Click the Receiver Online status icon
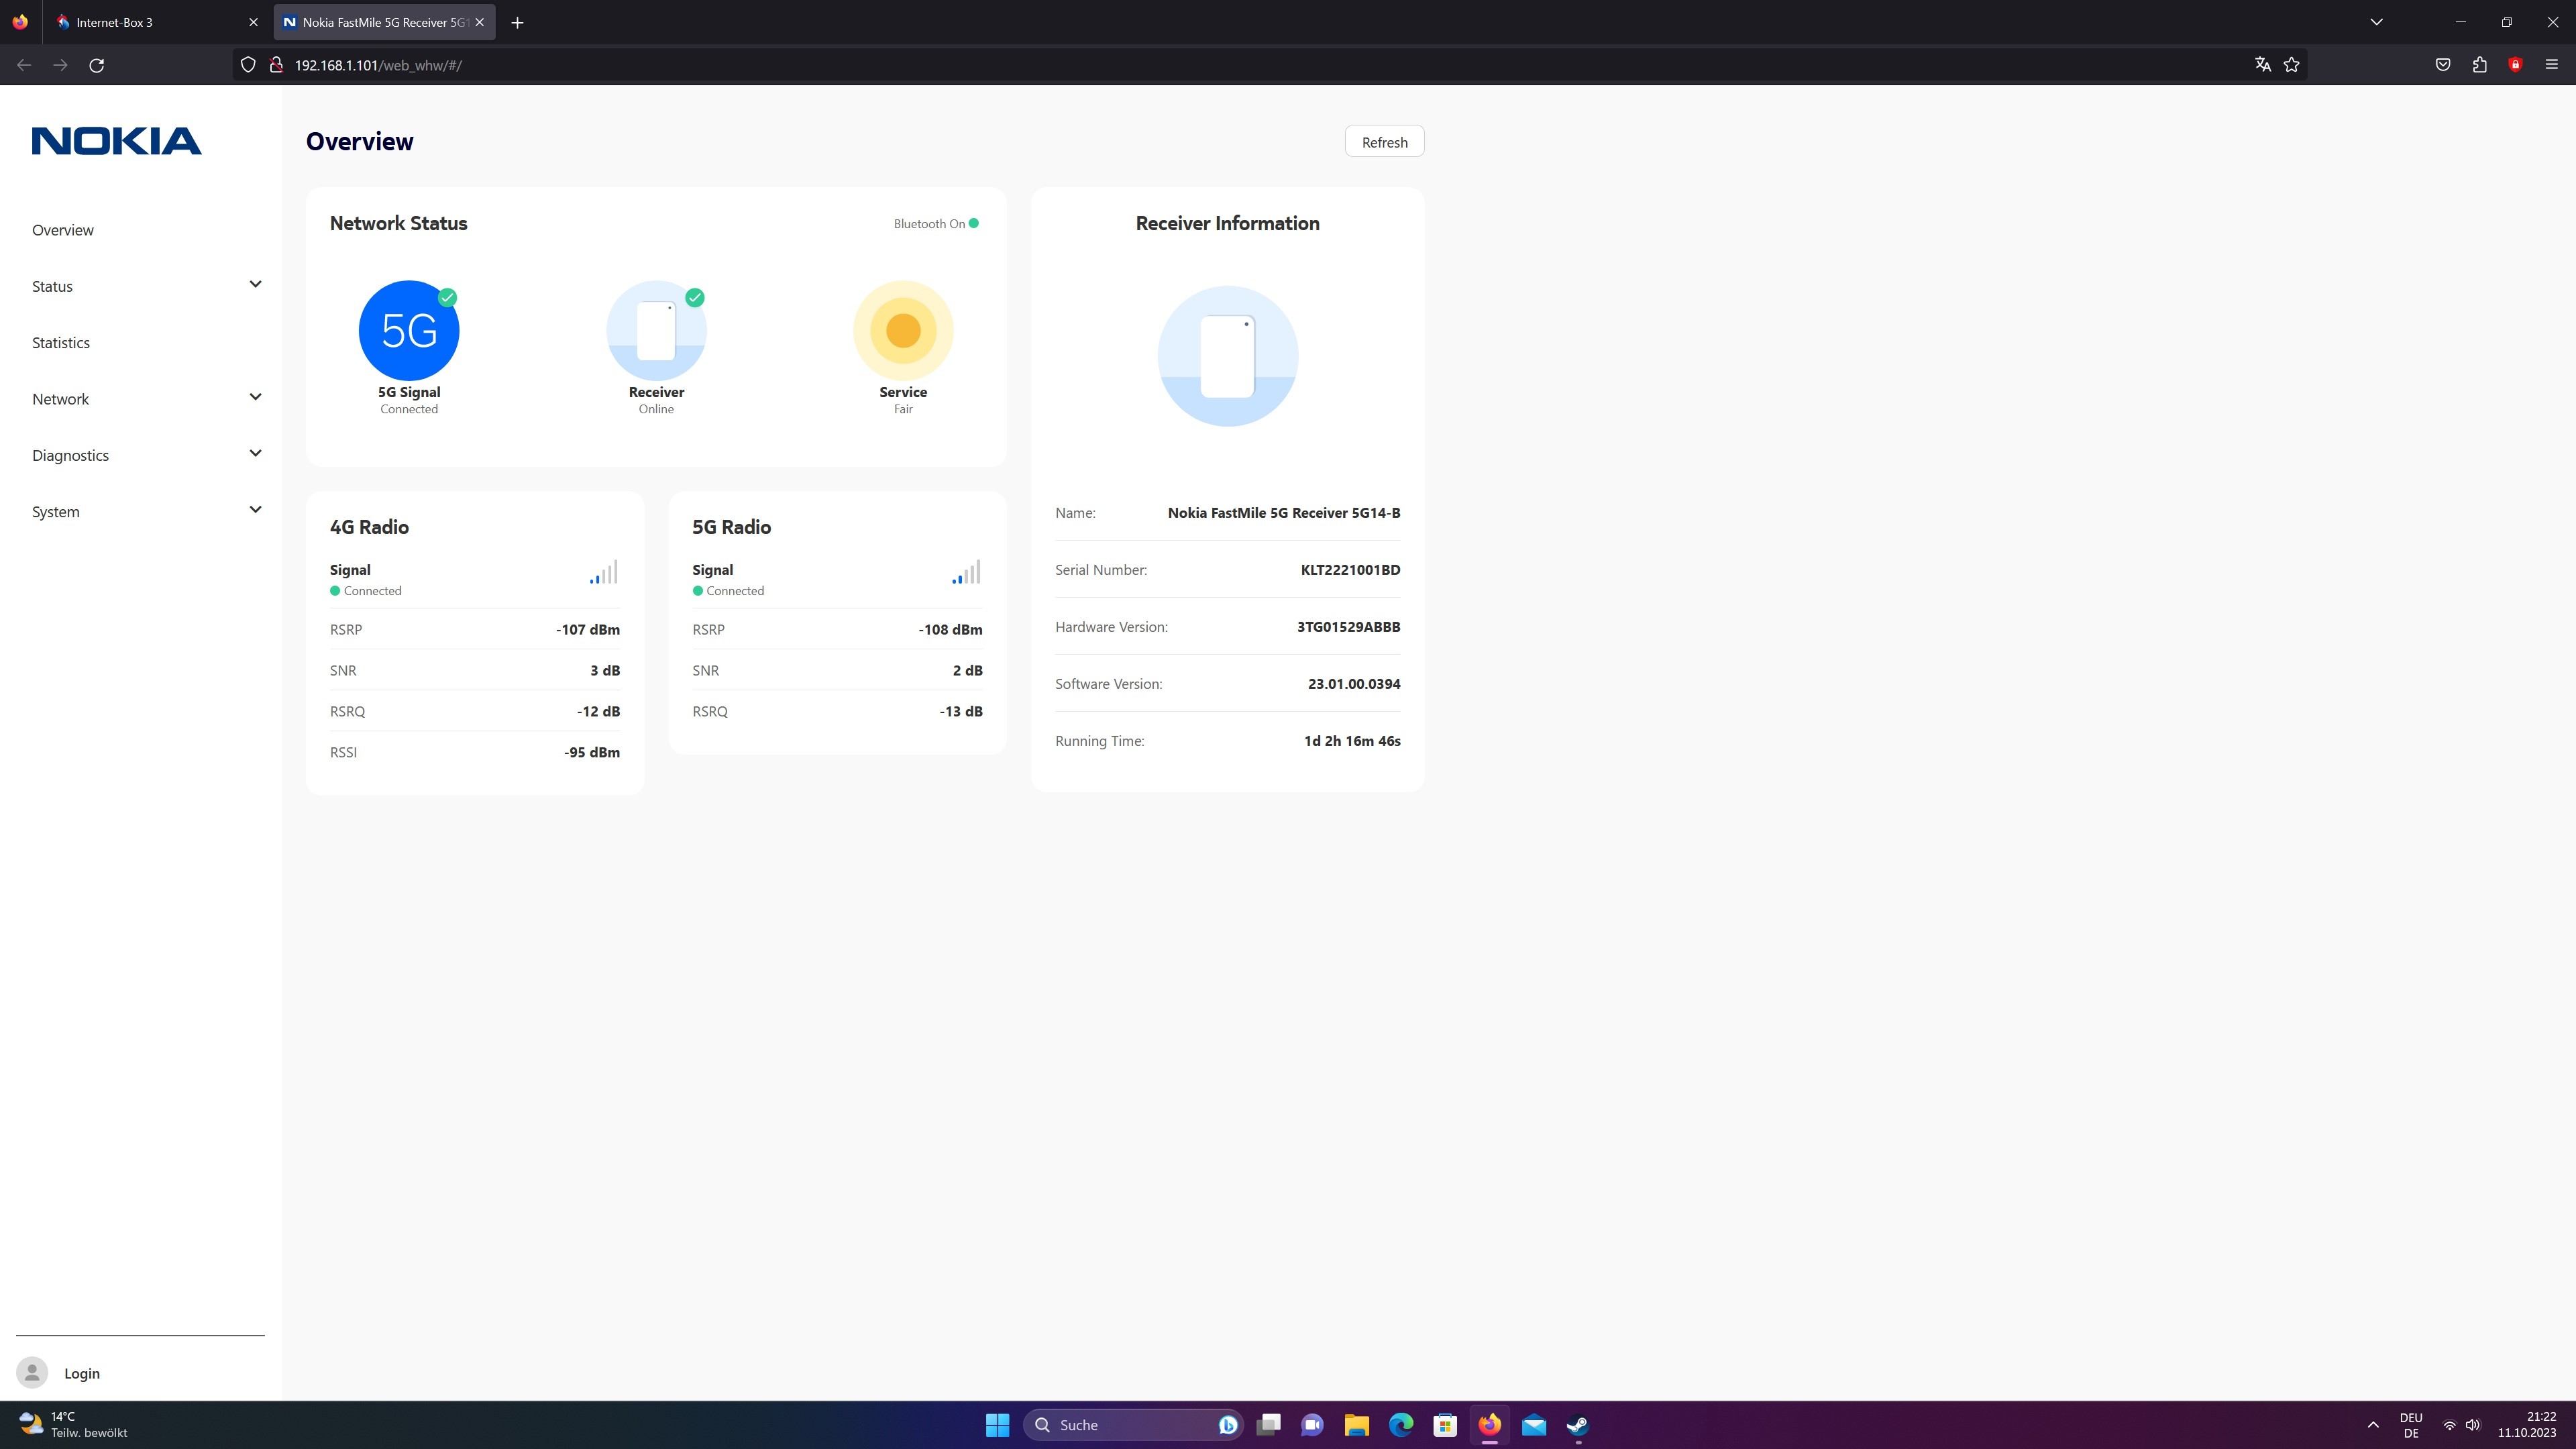 pyautogui.click(x=656, y=331)
